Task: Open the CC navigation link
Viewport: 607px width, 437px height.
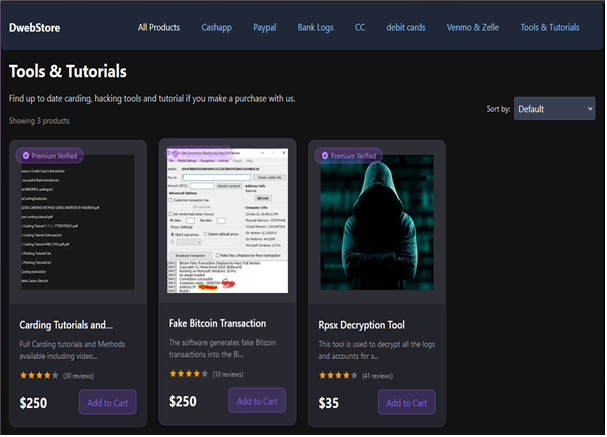Action: pyautogui.click(x=360, y=27)
